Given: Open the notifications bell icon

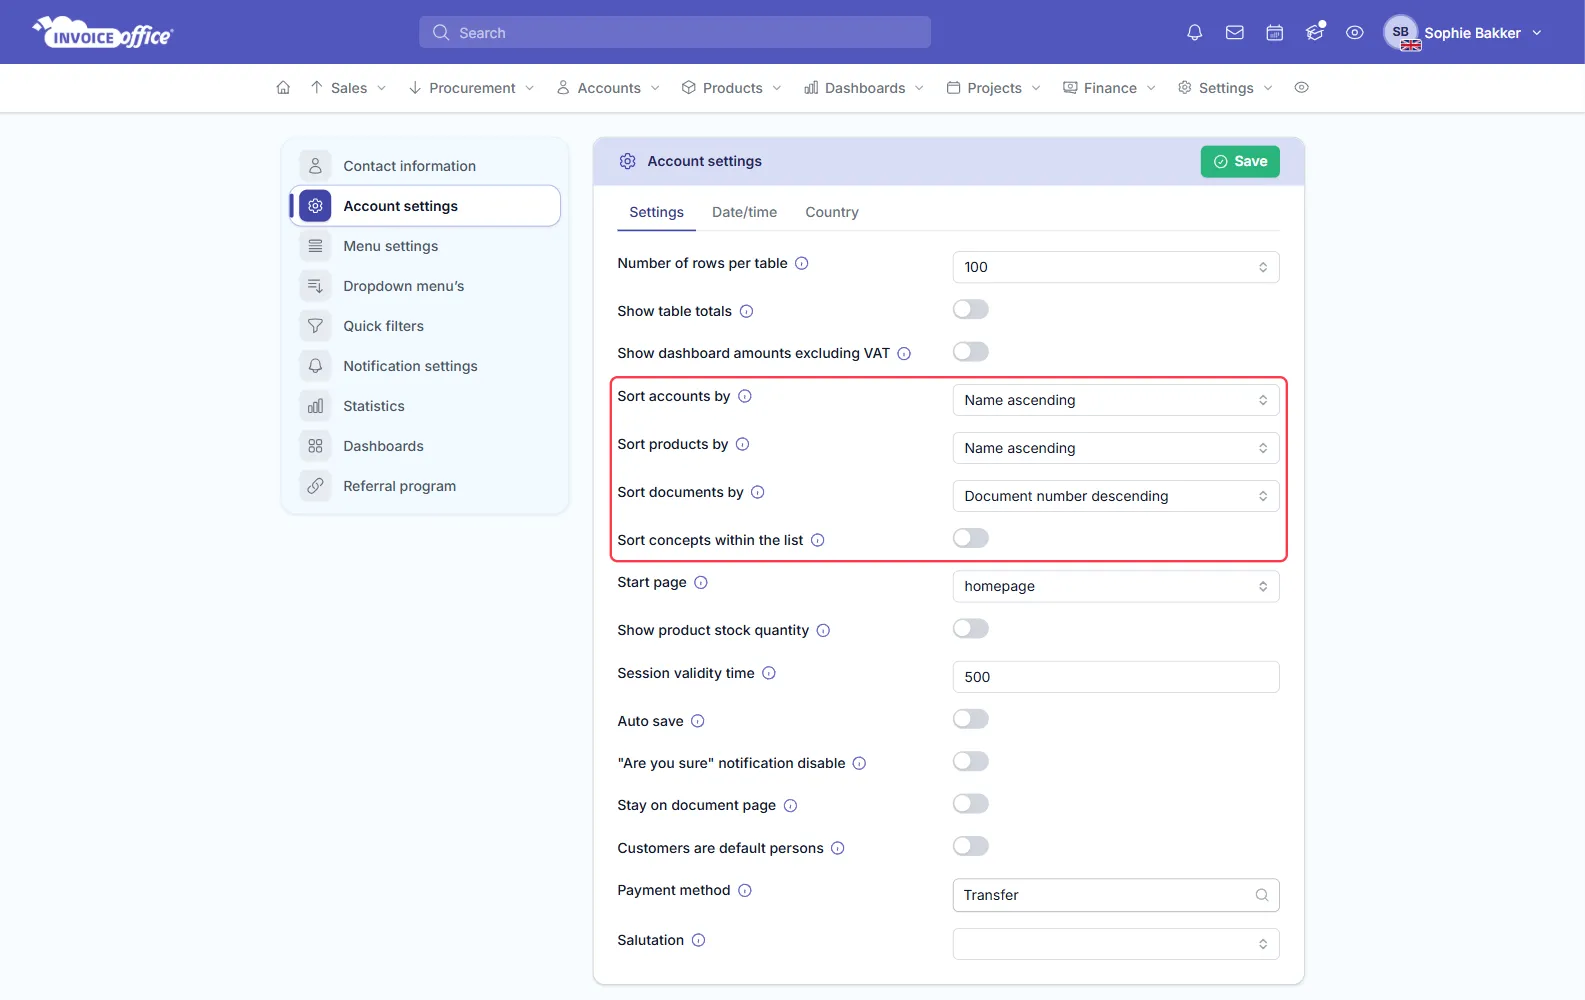Looking at the screenshot, I should click(1194, 33).
